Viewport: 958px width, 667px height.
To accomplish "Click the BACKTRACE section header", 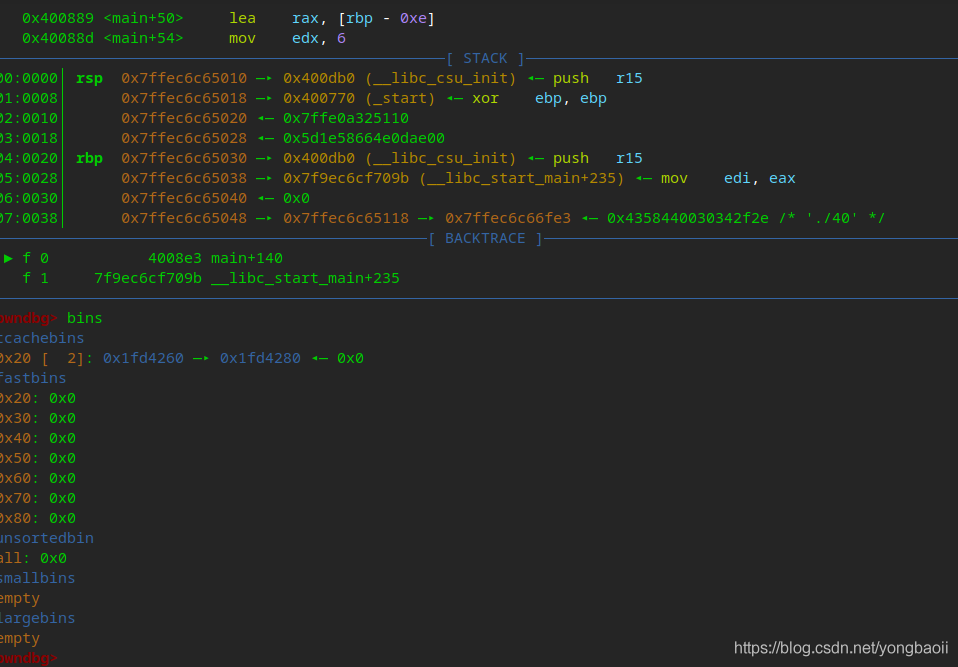I will click(x=485, y=238).
